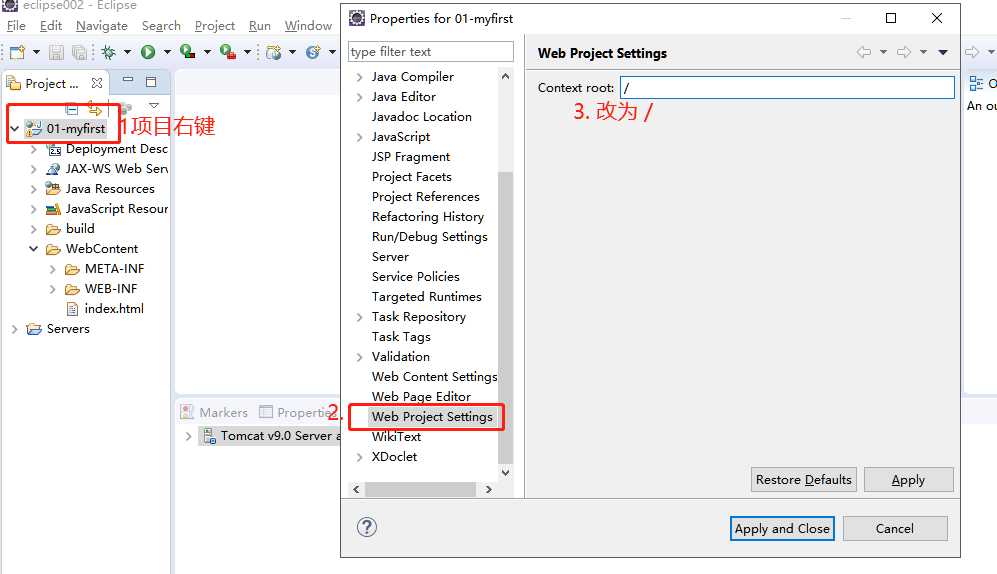Click Collapse All in Project Explorer
The height and width of the screenshot is (574, 997).
coord(72,109)
